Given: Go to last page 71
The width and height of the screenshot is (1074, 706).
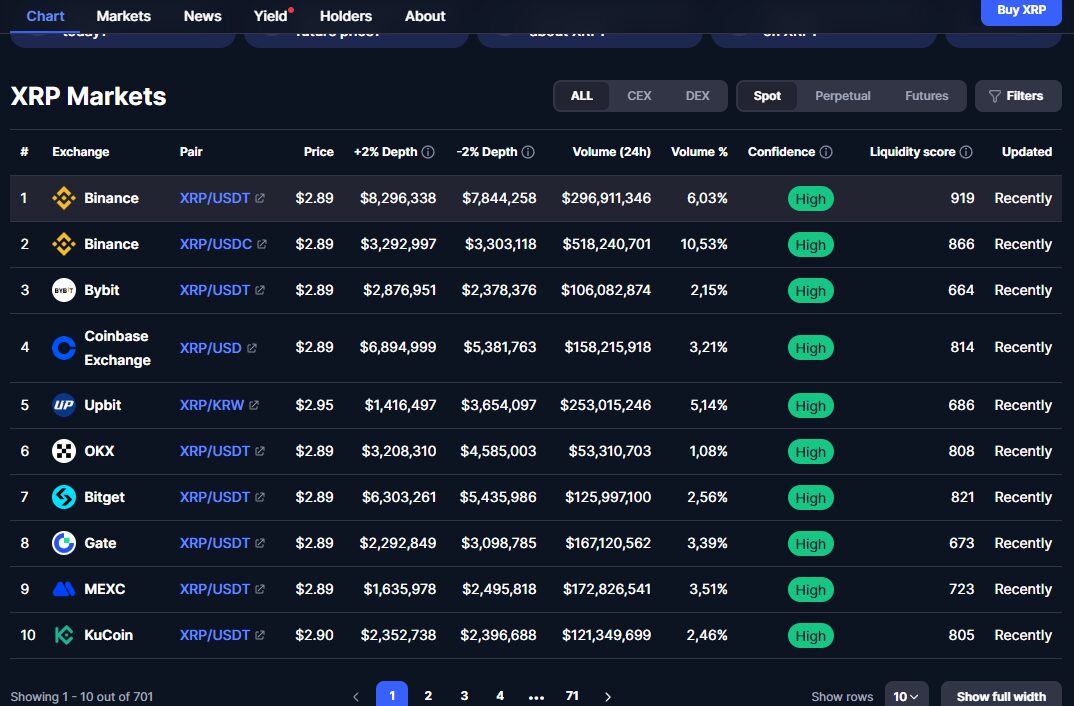Looking at the screenshot, I should pos(572,696).
